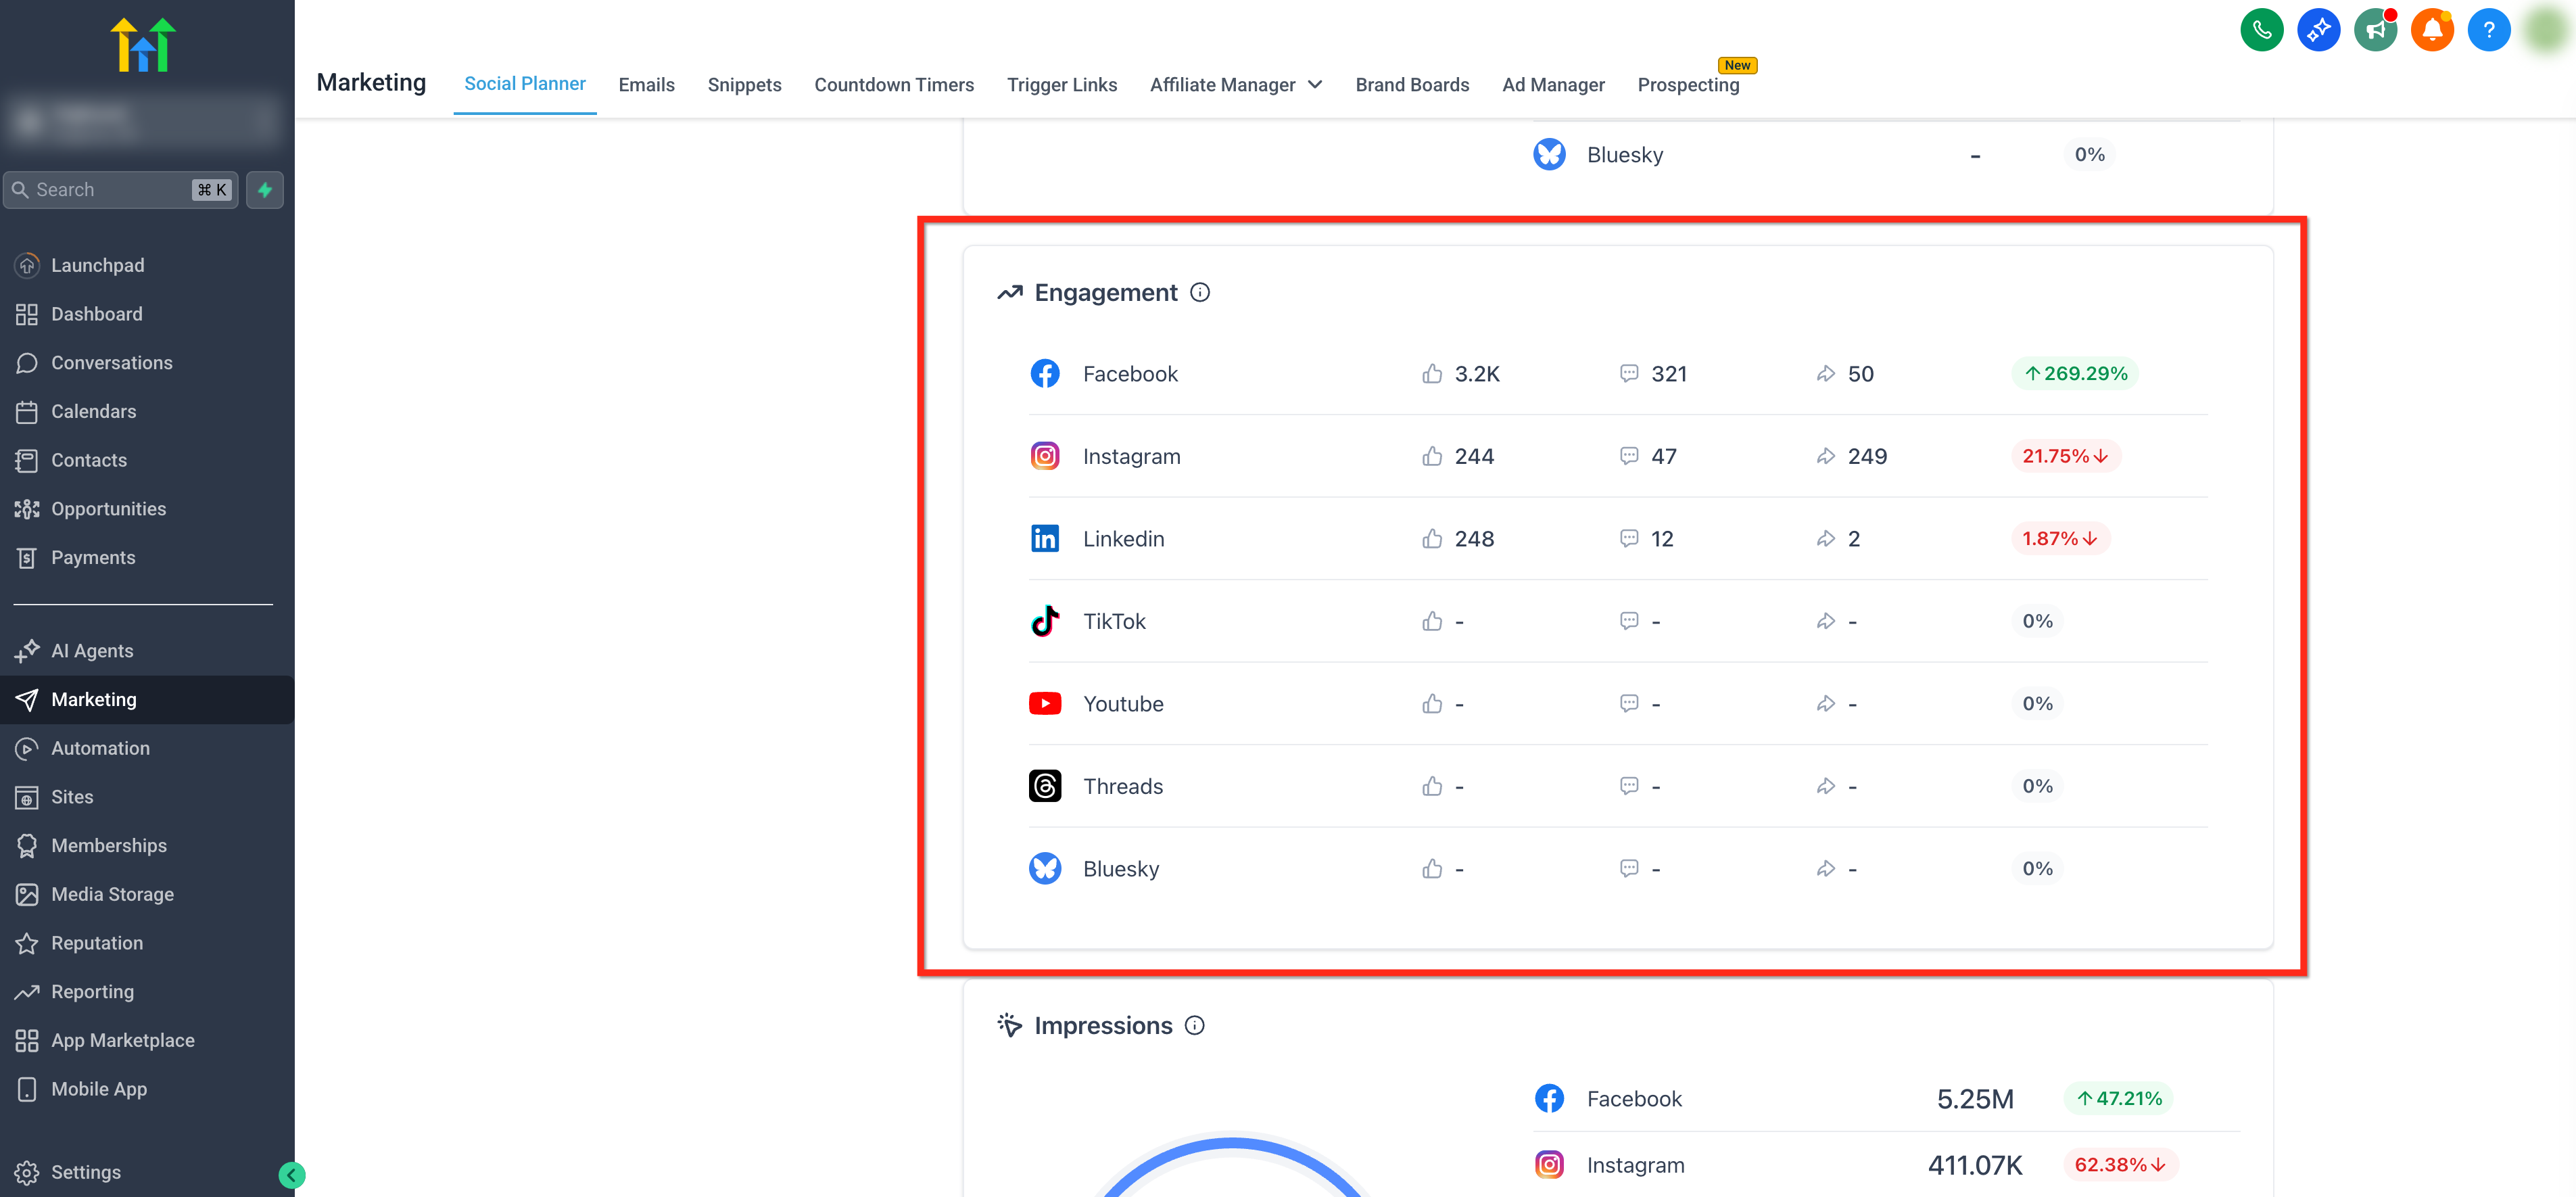The width and height of the screenshot is (2576, 1197).
Task: Click the Engagement info icon
Action: [1200, 292]
